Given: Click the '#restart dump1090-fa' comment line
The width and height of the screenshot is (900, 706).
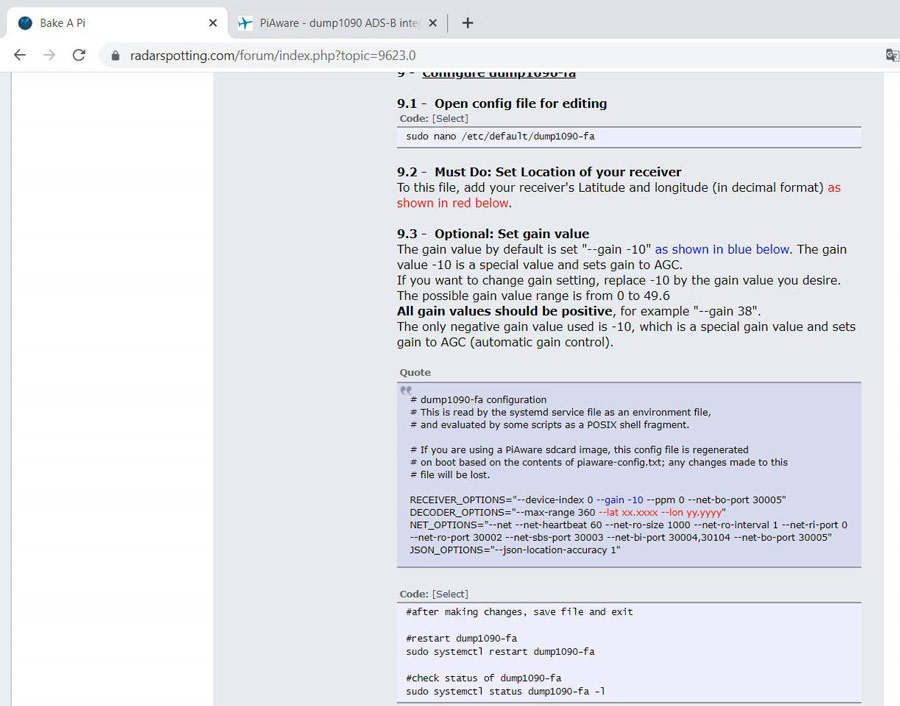Looking at the screenshot, I should pos(461,638).
